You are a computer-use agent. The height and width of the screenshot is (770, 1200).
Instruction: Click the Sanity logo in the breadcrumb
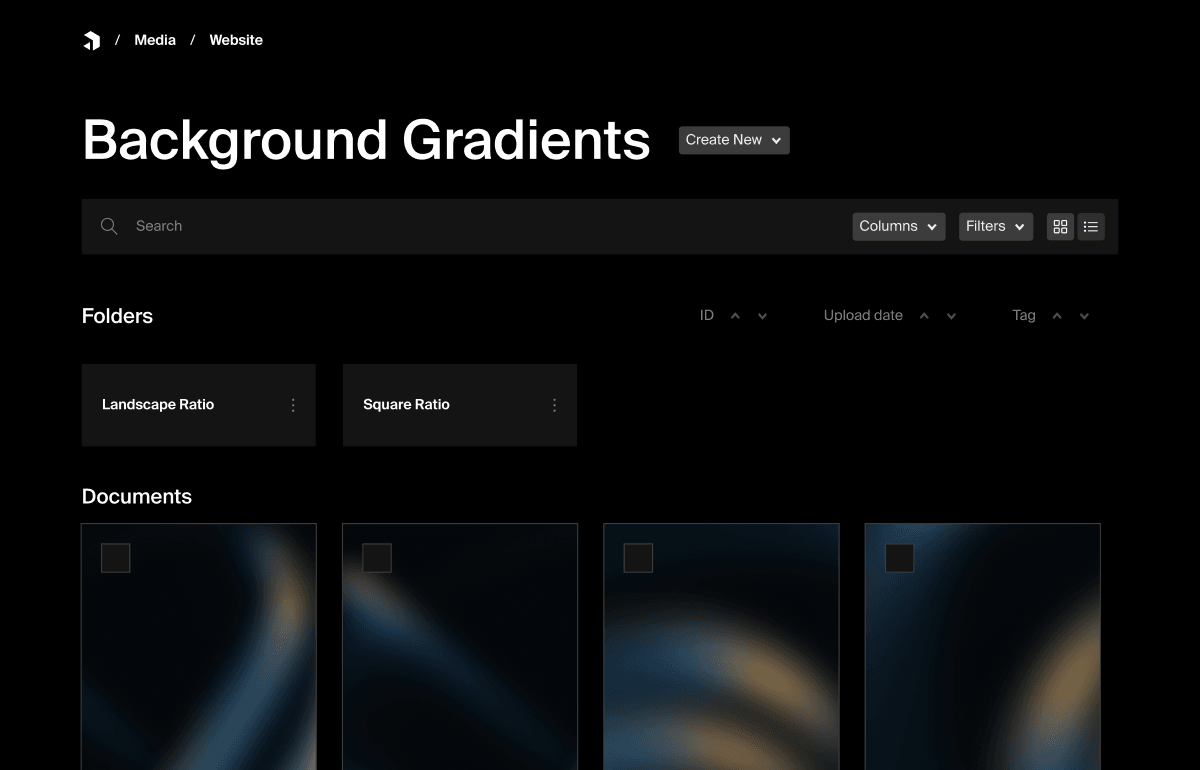coord(92,40)
